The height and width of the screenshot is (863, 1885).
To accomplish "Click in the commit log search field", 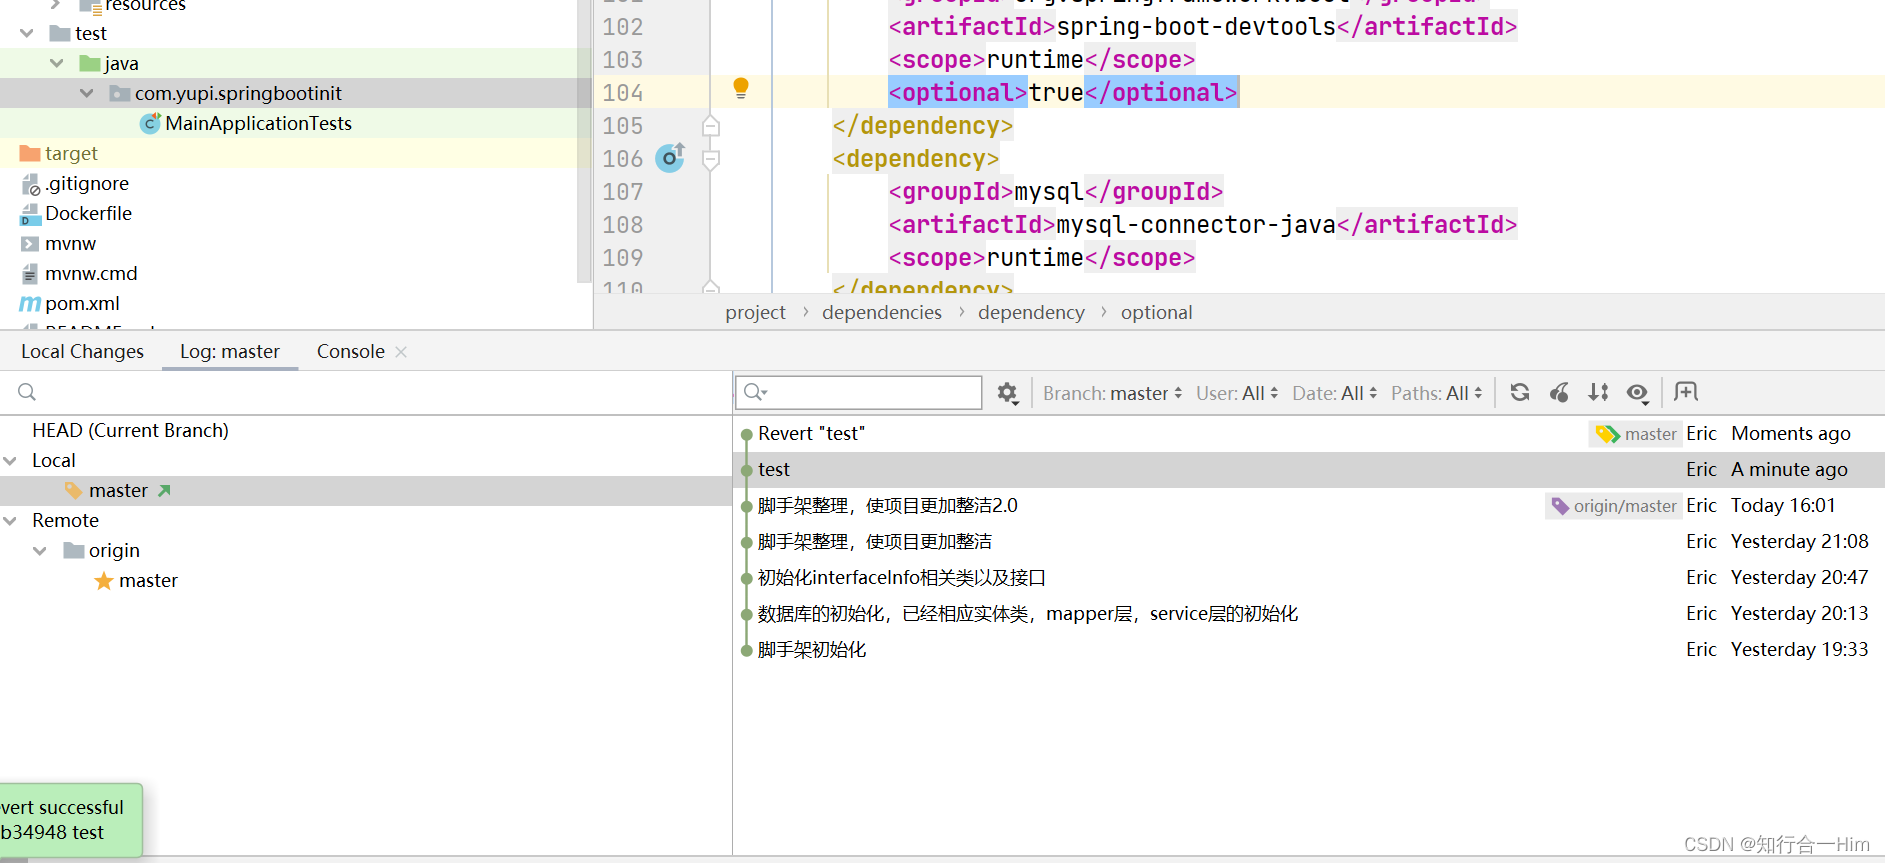I will 859,392.
